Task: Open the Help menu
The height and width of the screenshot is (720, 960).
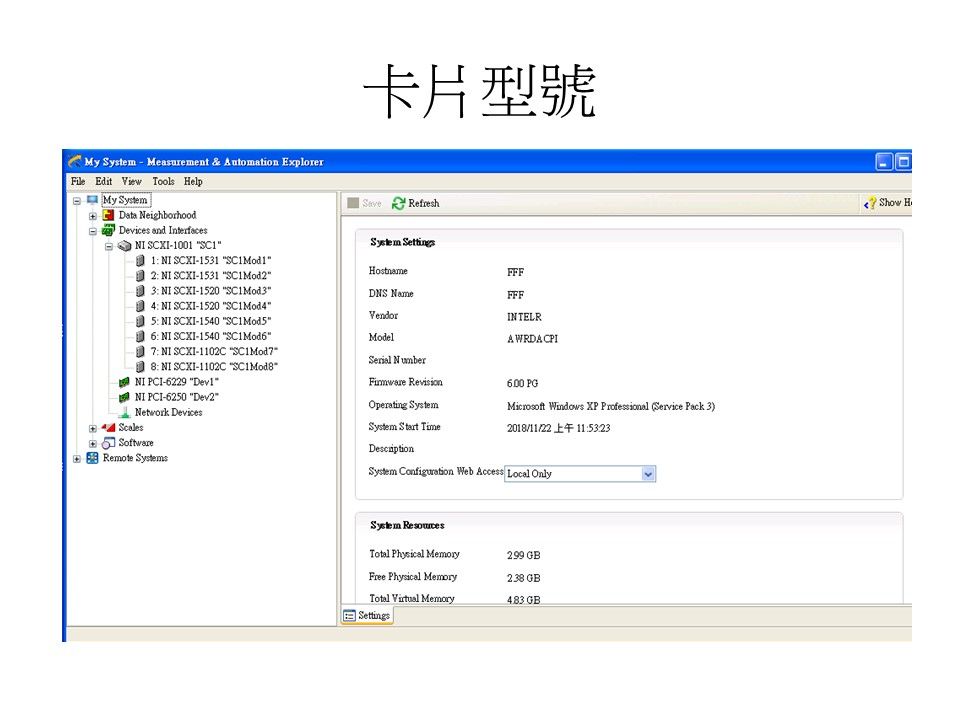Action: (x=193, y=181)
